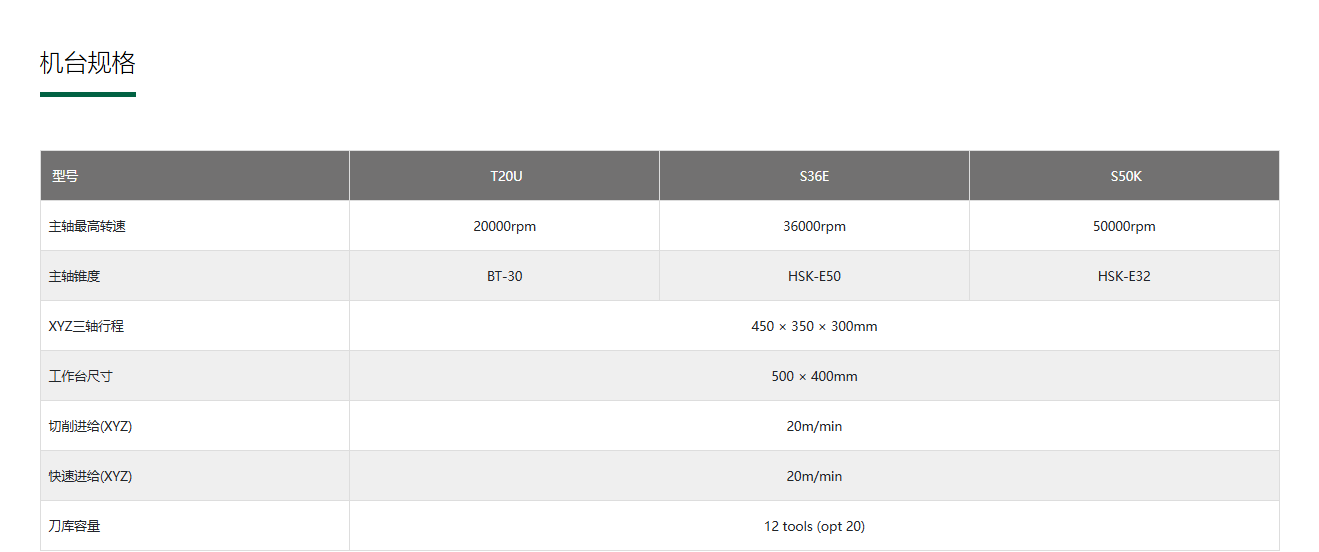Click the 50000rpm spindle speed cell
Image resolution: width=1319 pixels, height=552 pixels.
[x=1124, y=226]
